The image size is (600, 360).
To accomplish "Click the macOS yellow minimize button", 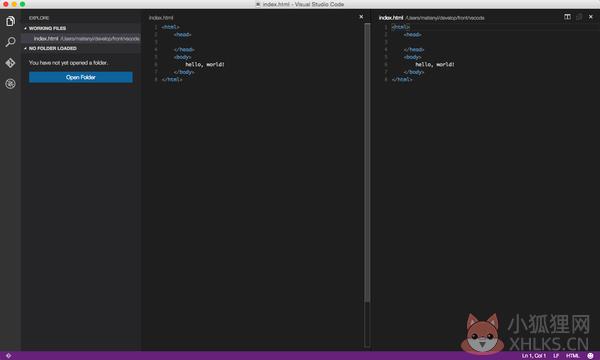I will pos(14,4).
